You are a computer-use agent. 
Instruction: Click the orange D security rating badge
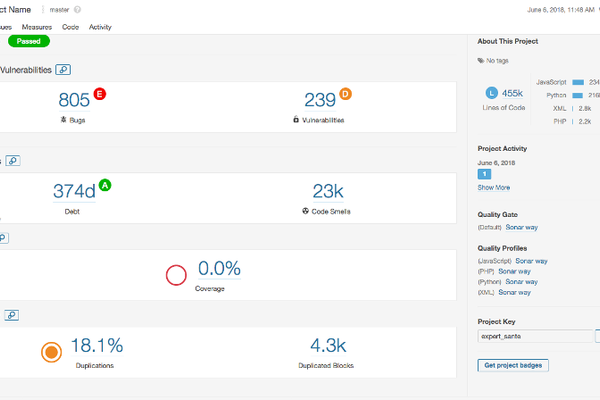[346, 94]
